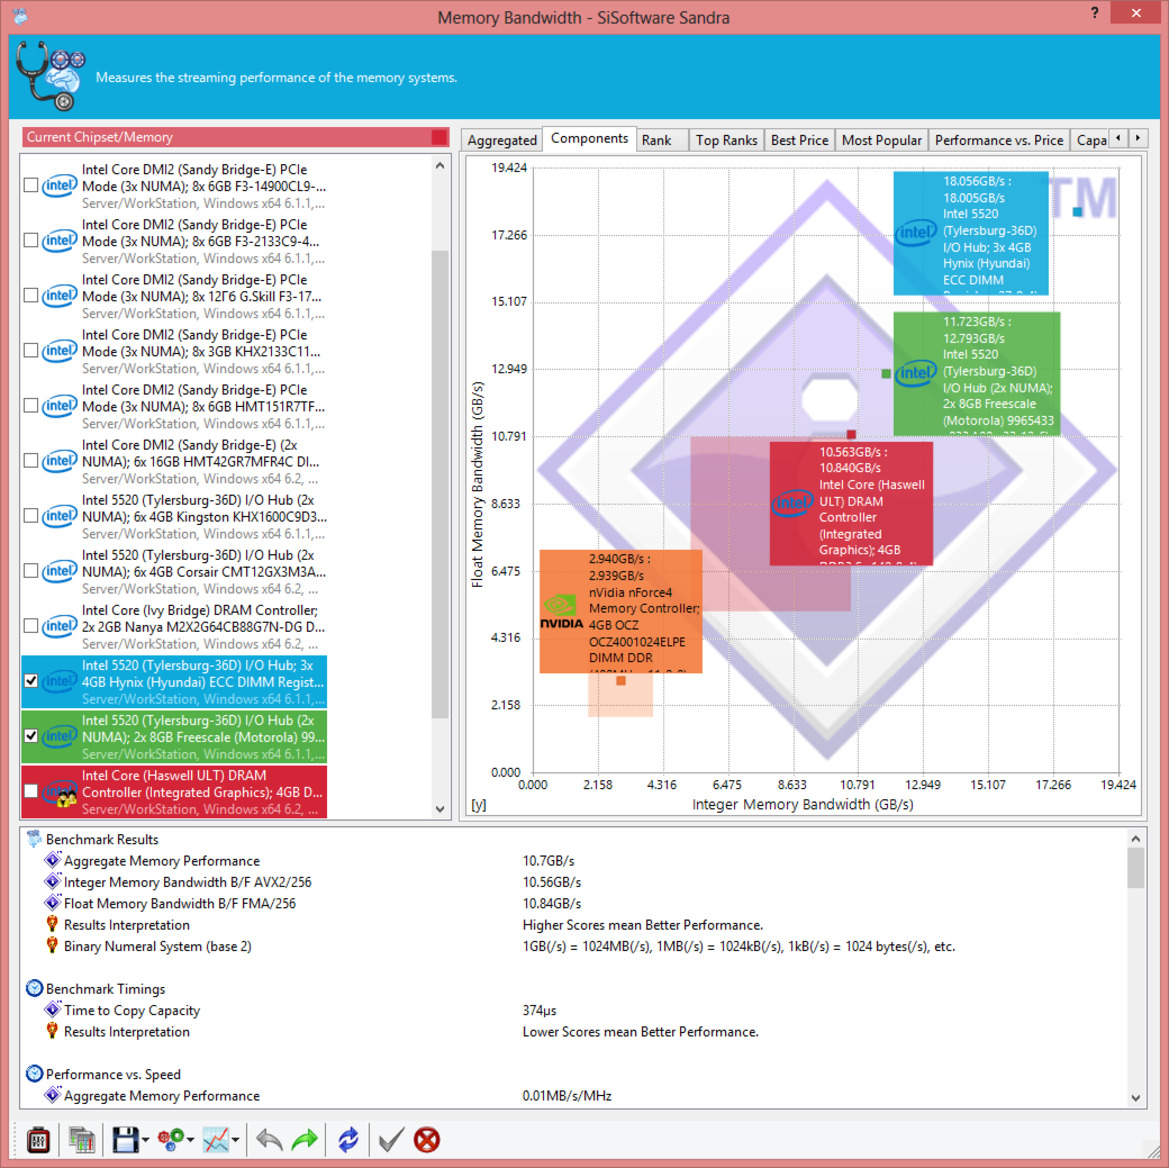This screenshot has width=1169, height=1168.
Task: Click the Current Chipset/Memory header bar
Action: point(235,137)
